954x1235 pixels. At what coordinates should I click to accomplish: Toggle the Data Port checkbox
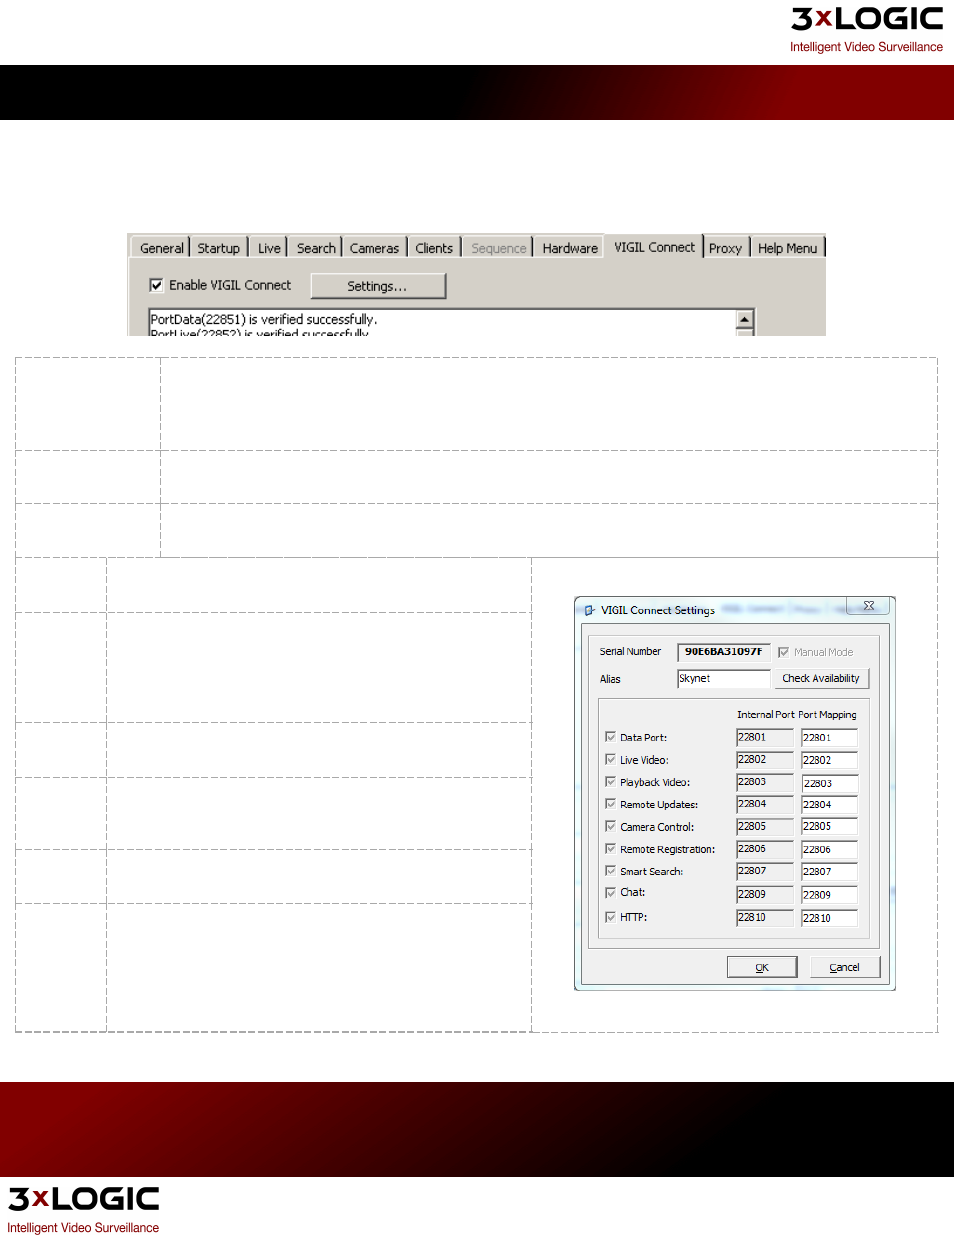pyautogui.click(x=610, y=737)
